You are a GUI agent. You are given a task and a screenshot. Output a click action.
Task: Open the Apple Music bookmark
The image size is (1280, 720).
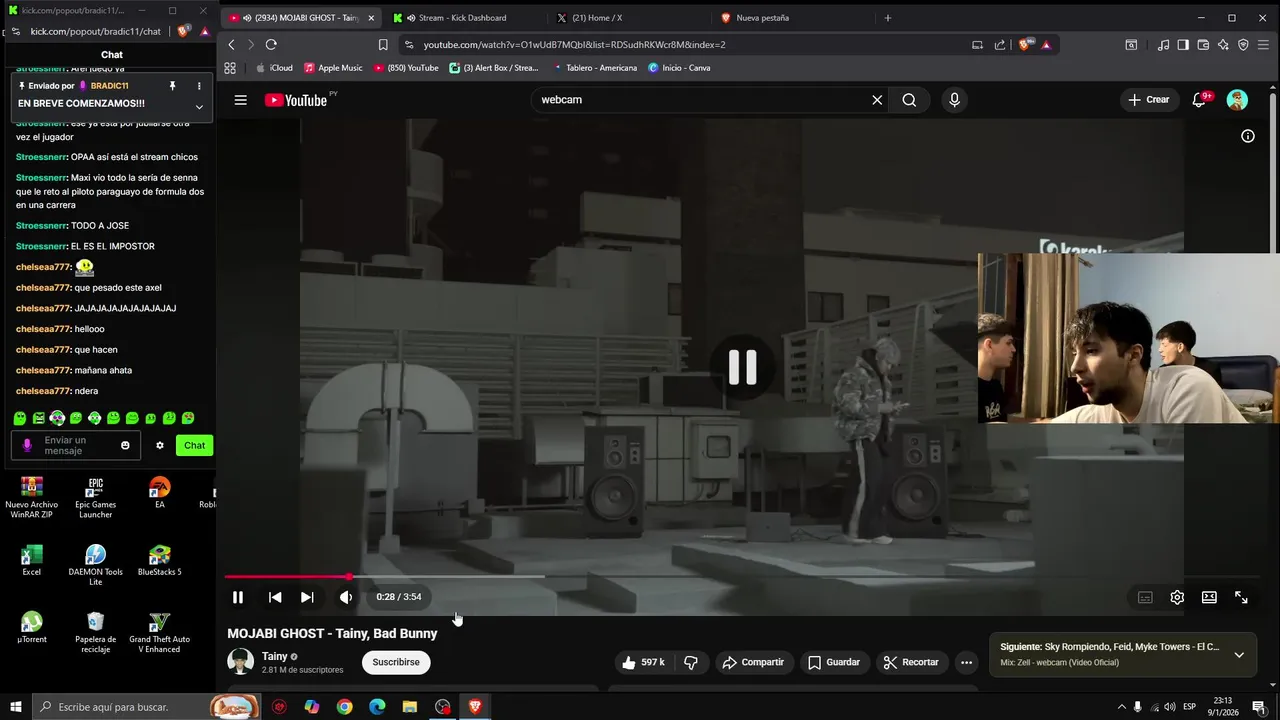coord(333,68)
